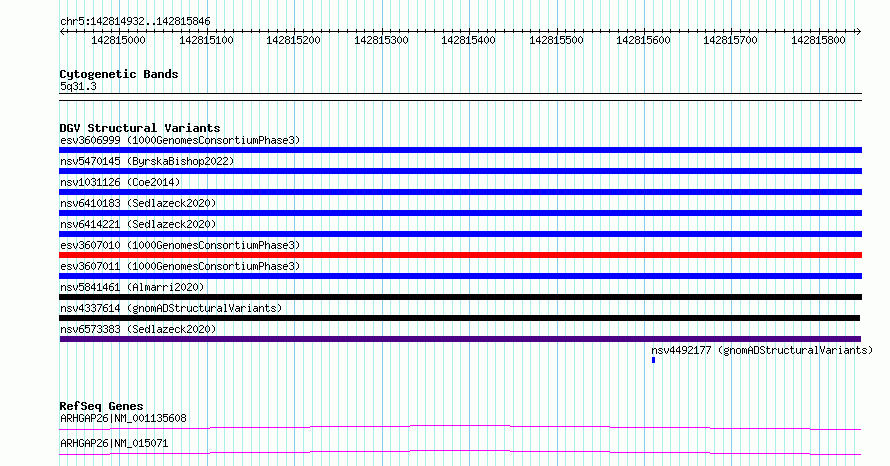890x466 pixels.
Task: Click the nsv5470145 (ByrskaBishop2022) label
Action: tap(147, 161)
